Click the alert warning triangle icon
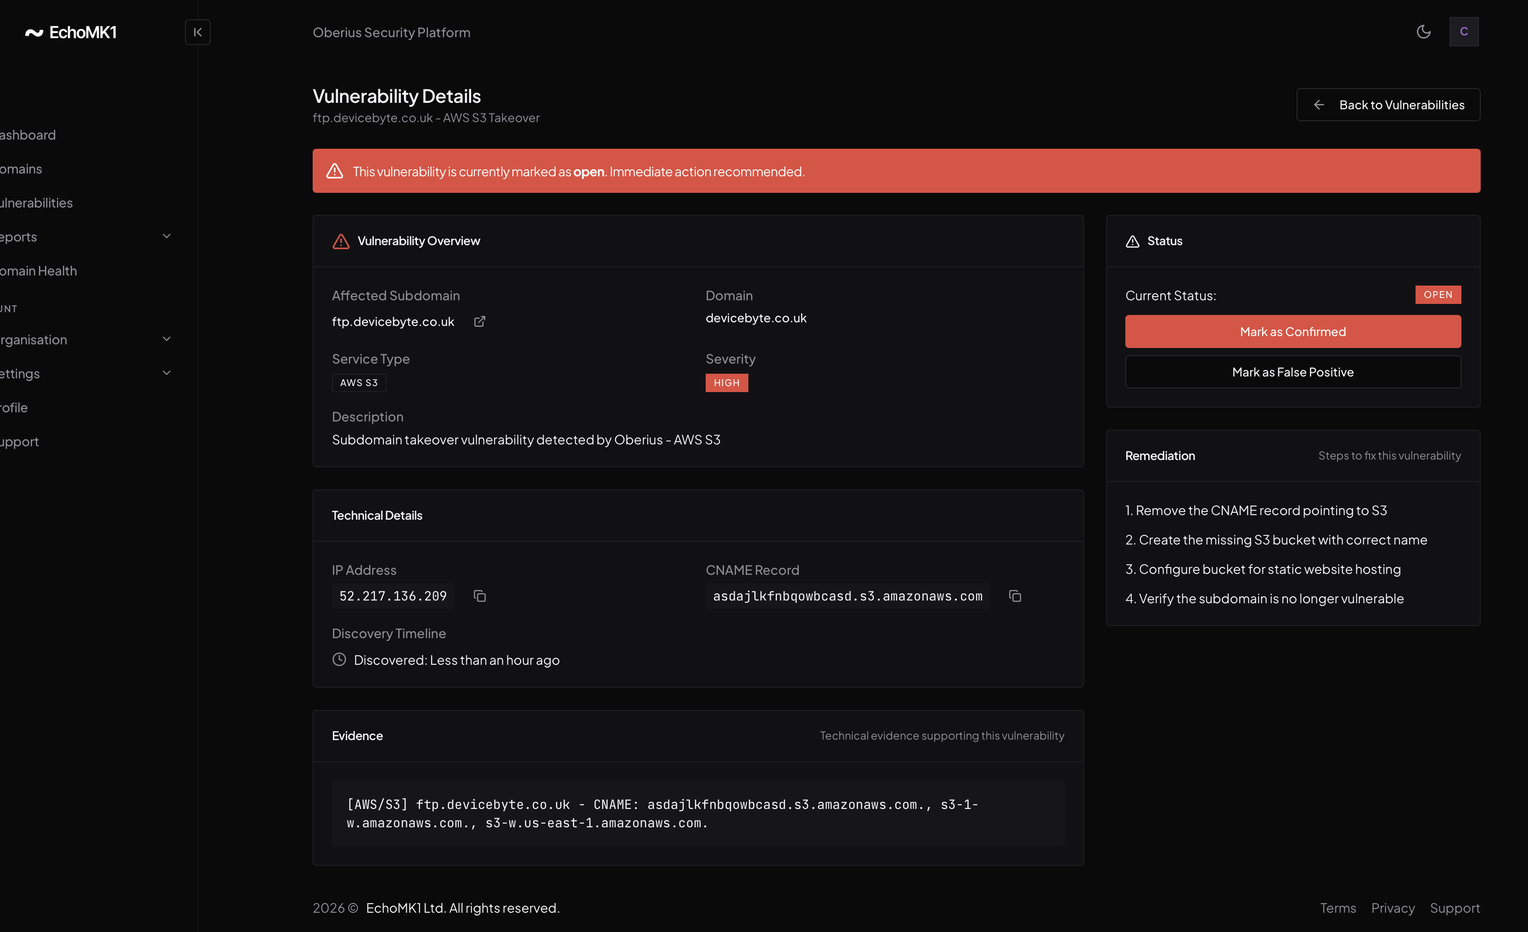The height and width of the screenshot is (932, 1528). pos(335,171)
